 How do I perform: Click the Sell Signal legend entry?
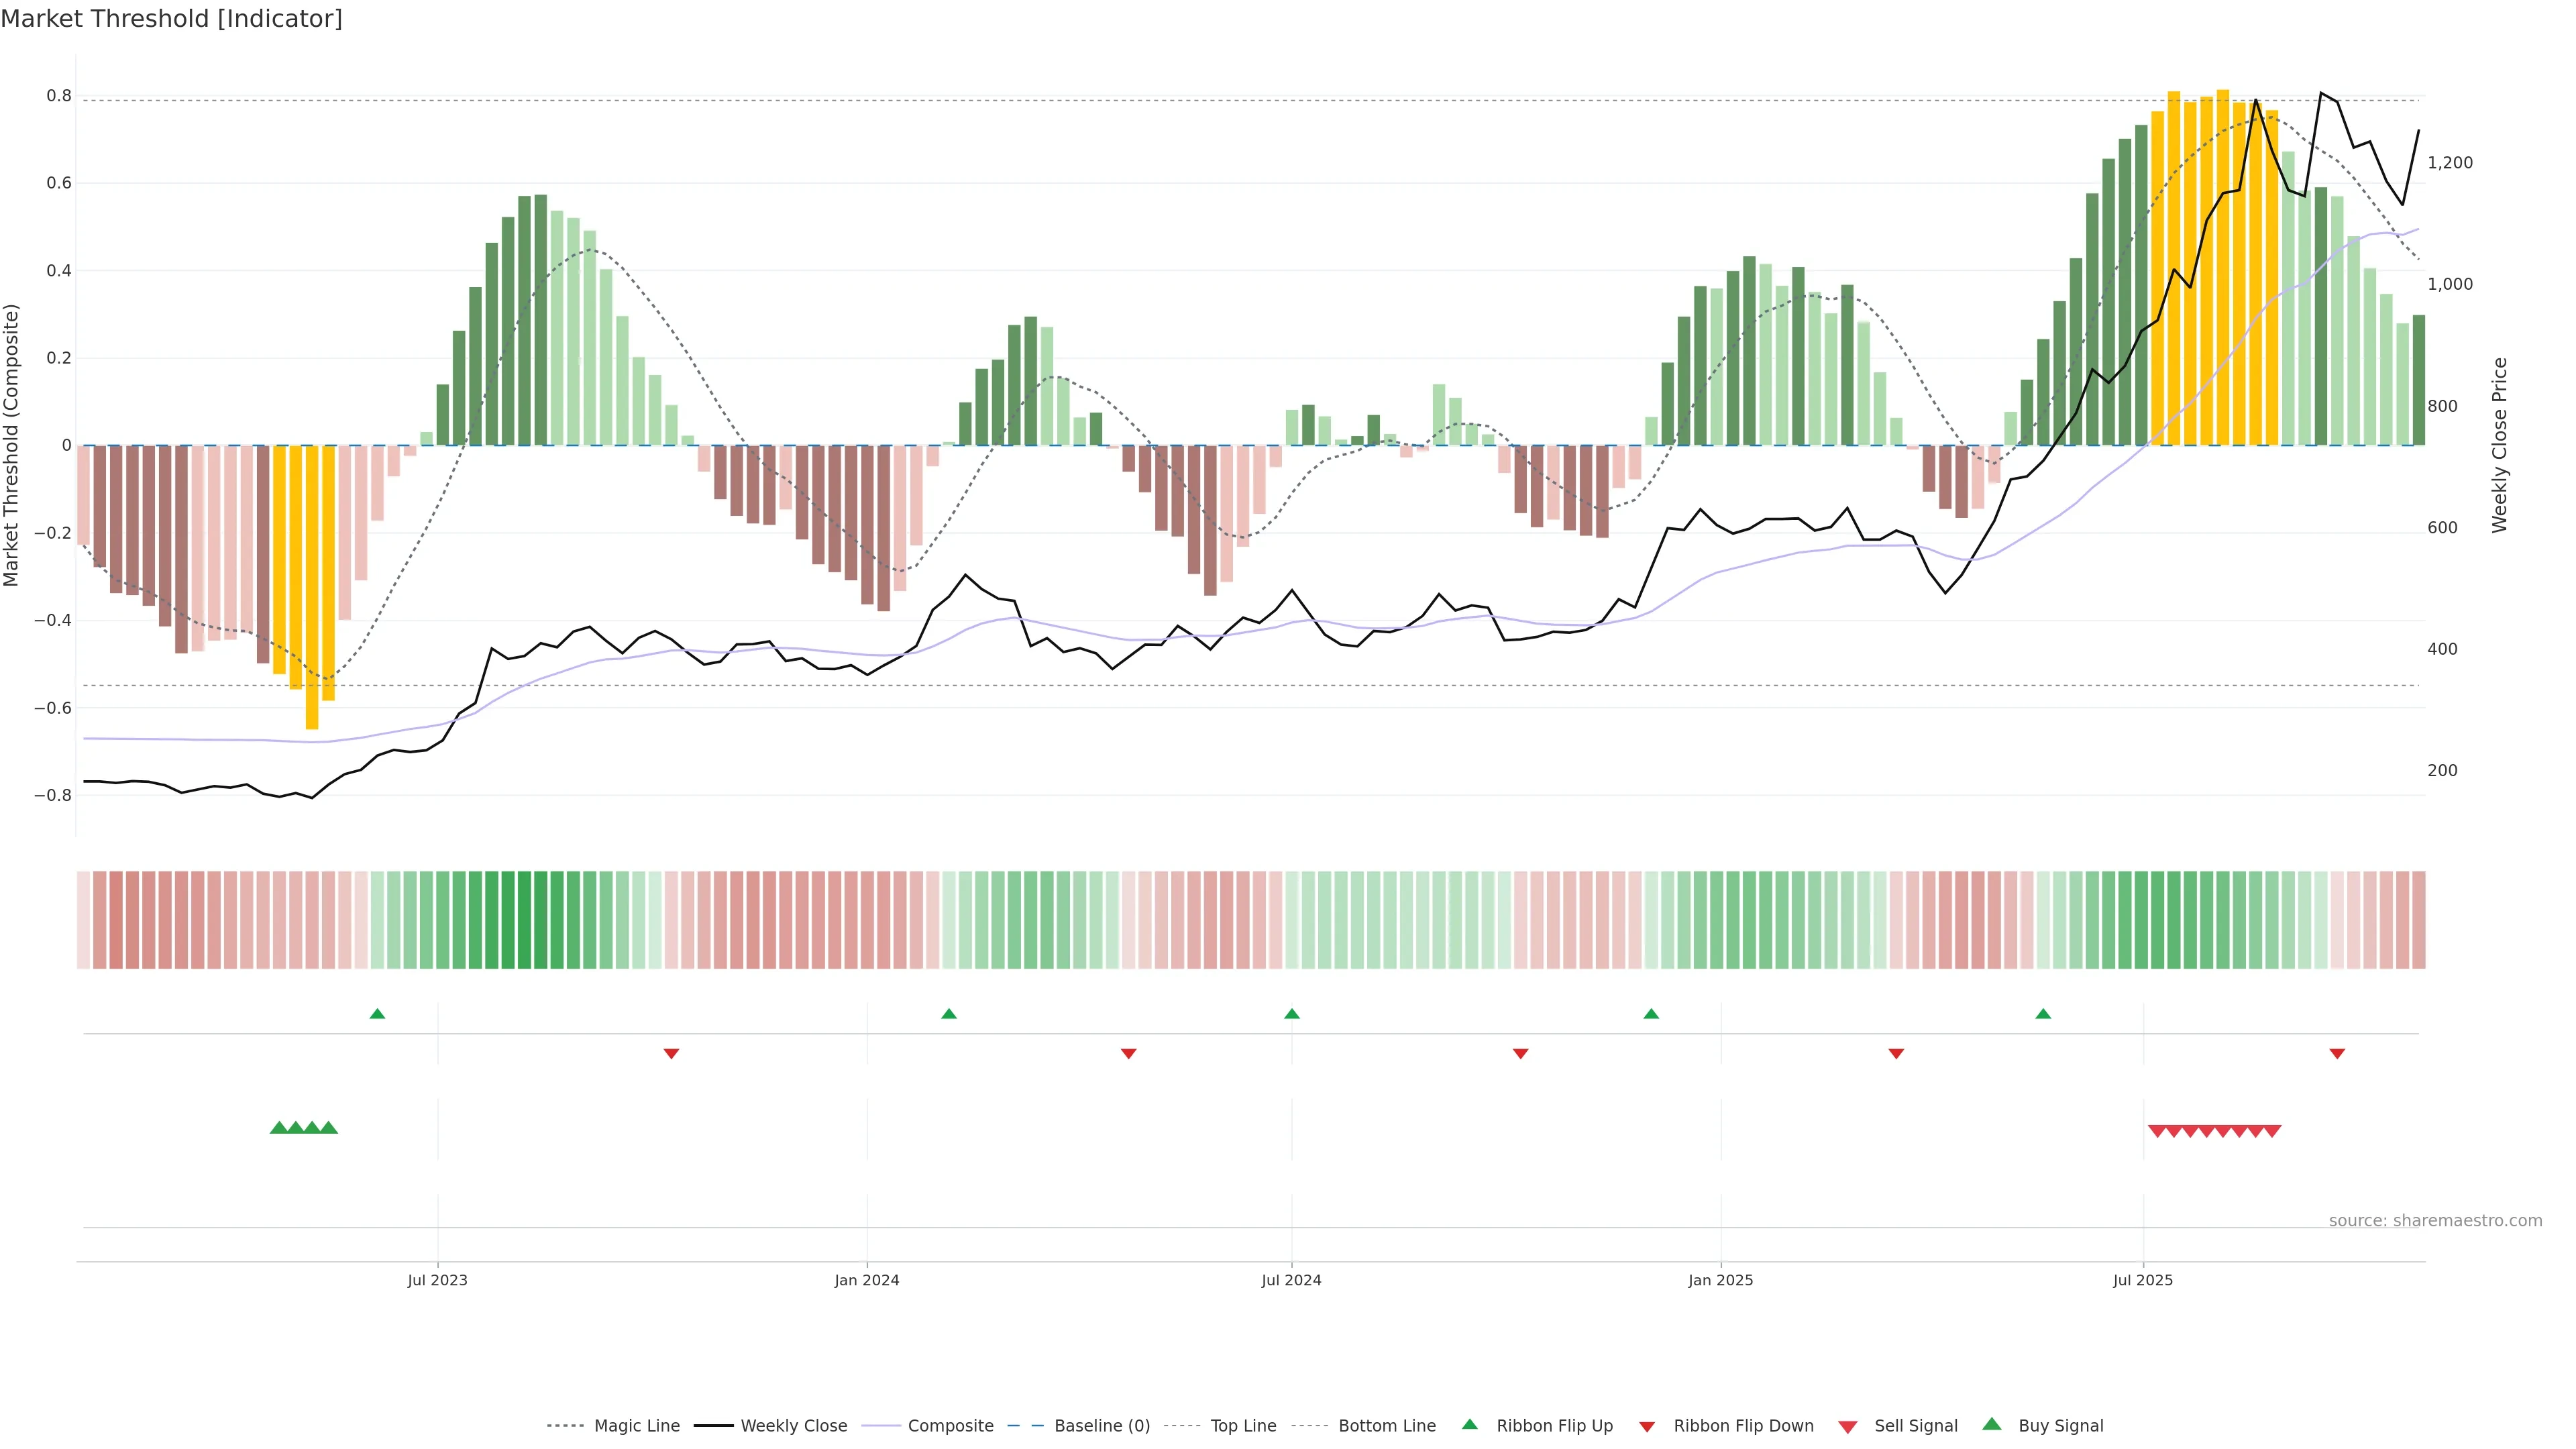coord(1915,1426)
